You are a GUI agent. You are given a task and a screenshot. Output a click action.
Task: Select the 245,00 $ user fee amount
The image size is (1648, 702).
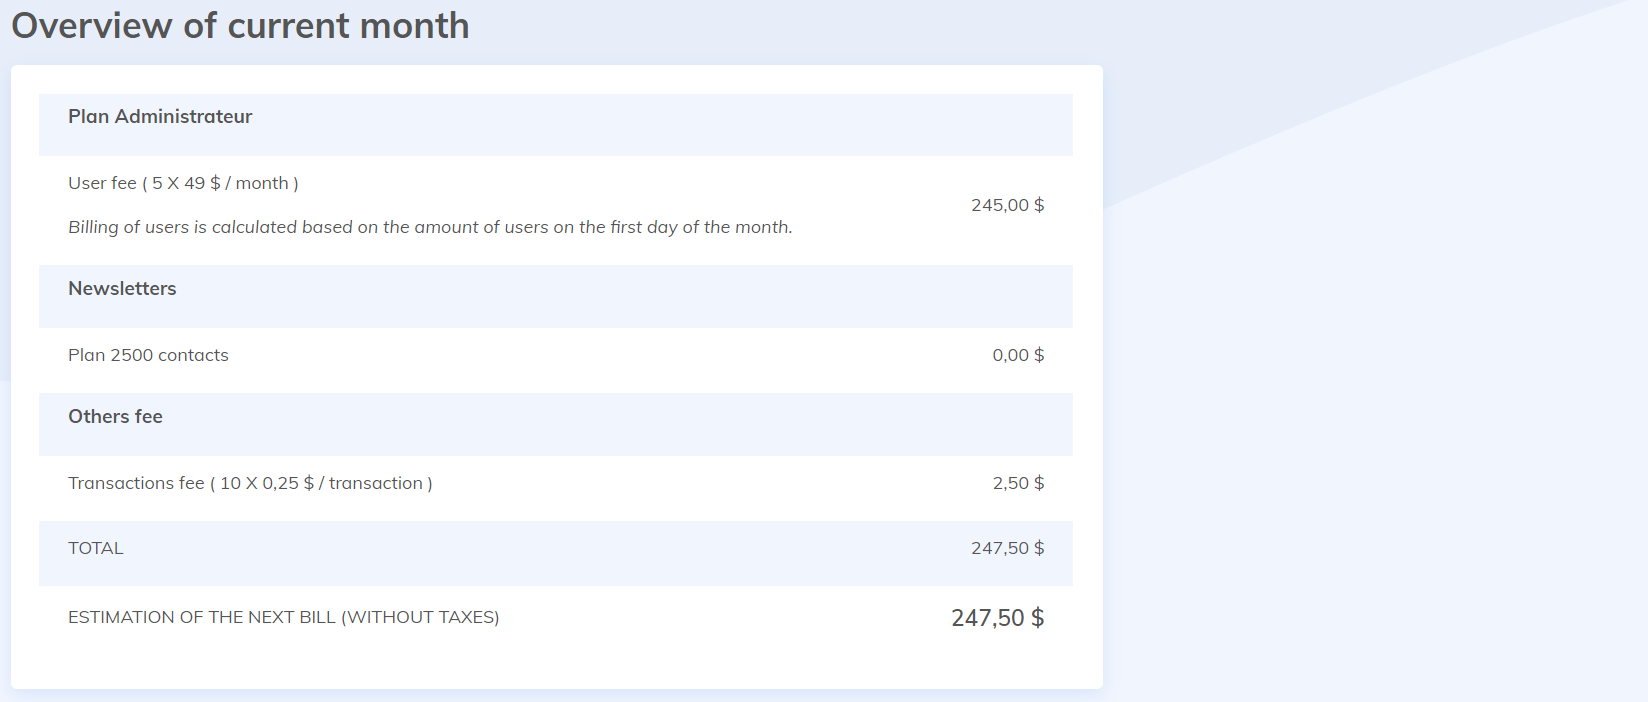pyautogui.click(x=1007, y=205)
